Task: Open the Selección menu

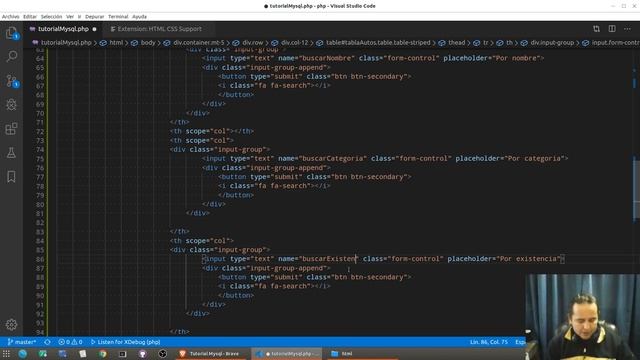Action: (51, 17)
